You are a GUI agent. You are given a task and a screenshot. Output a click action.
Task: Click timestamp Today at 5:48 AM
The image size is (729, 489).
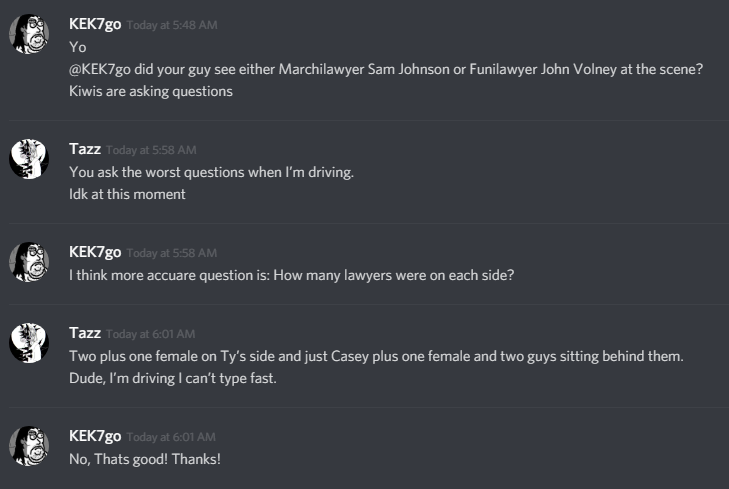point(172,25)
